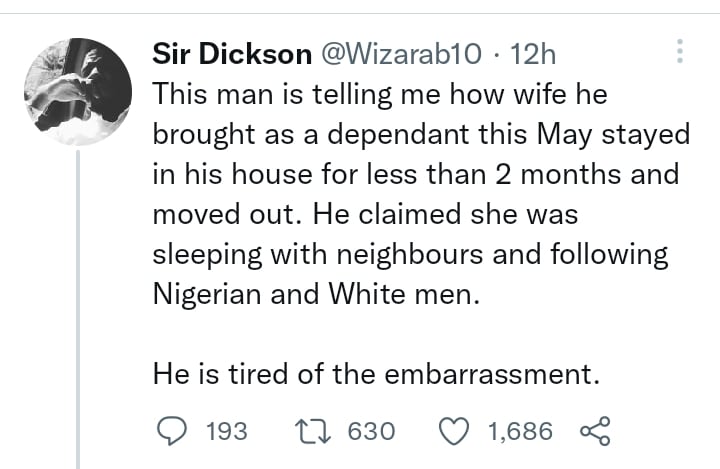This screenshot has height=469, width=720.
Task: Like the tweet with the heart icon
Action: pyautogui.click(x=454, y=431)
